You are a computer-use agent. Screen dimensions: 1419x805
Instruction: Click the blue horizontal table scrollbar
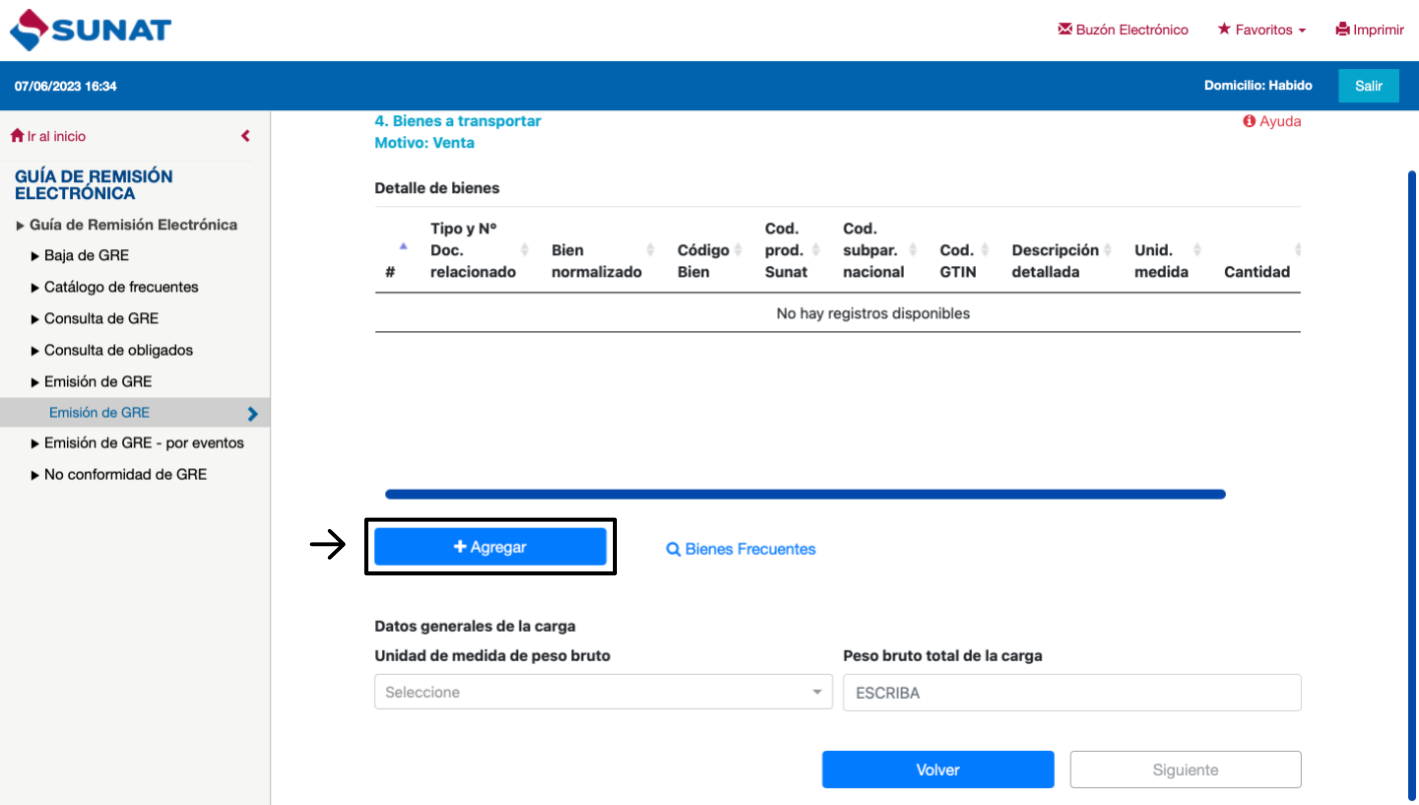click(805, 494)
